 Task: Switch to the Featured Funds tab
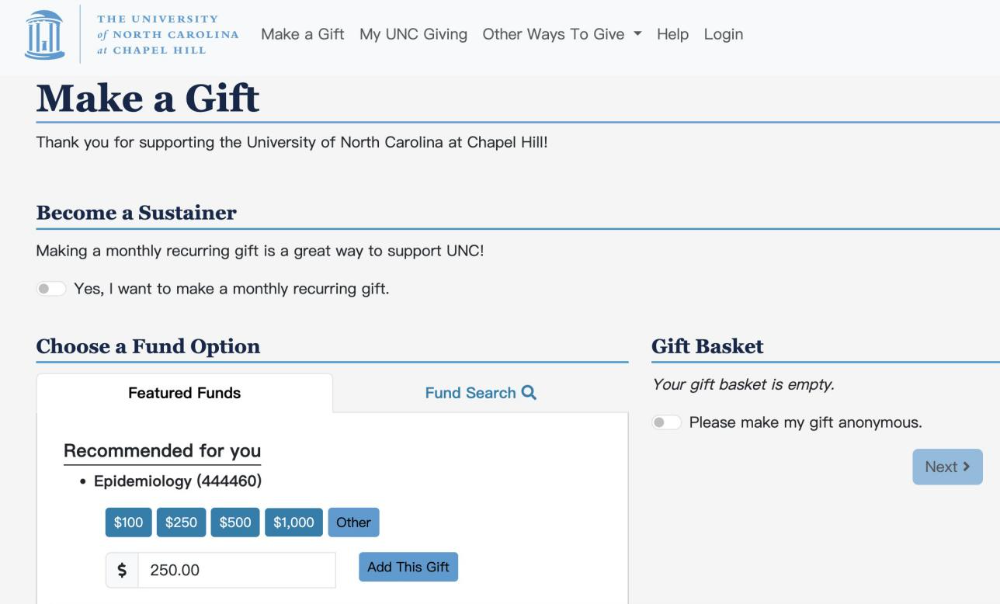184,393
